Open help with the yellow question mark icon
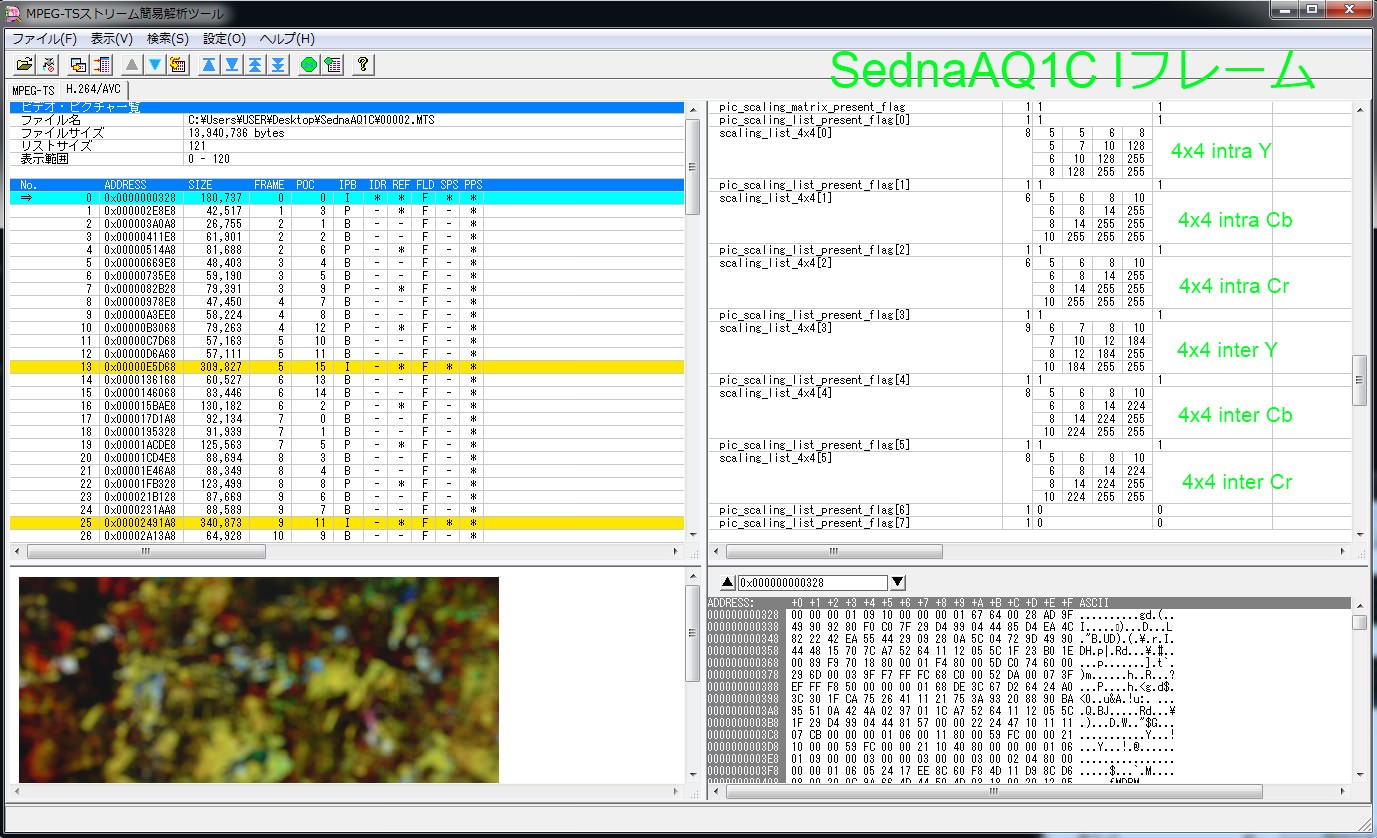1377x838 pixels. point(363,65)
